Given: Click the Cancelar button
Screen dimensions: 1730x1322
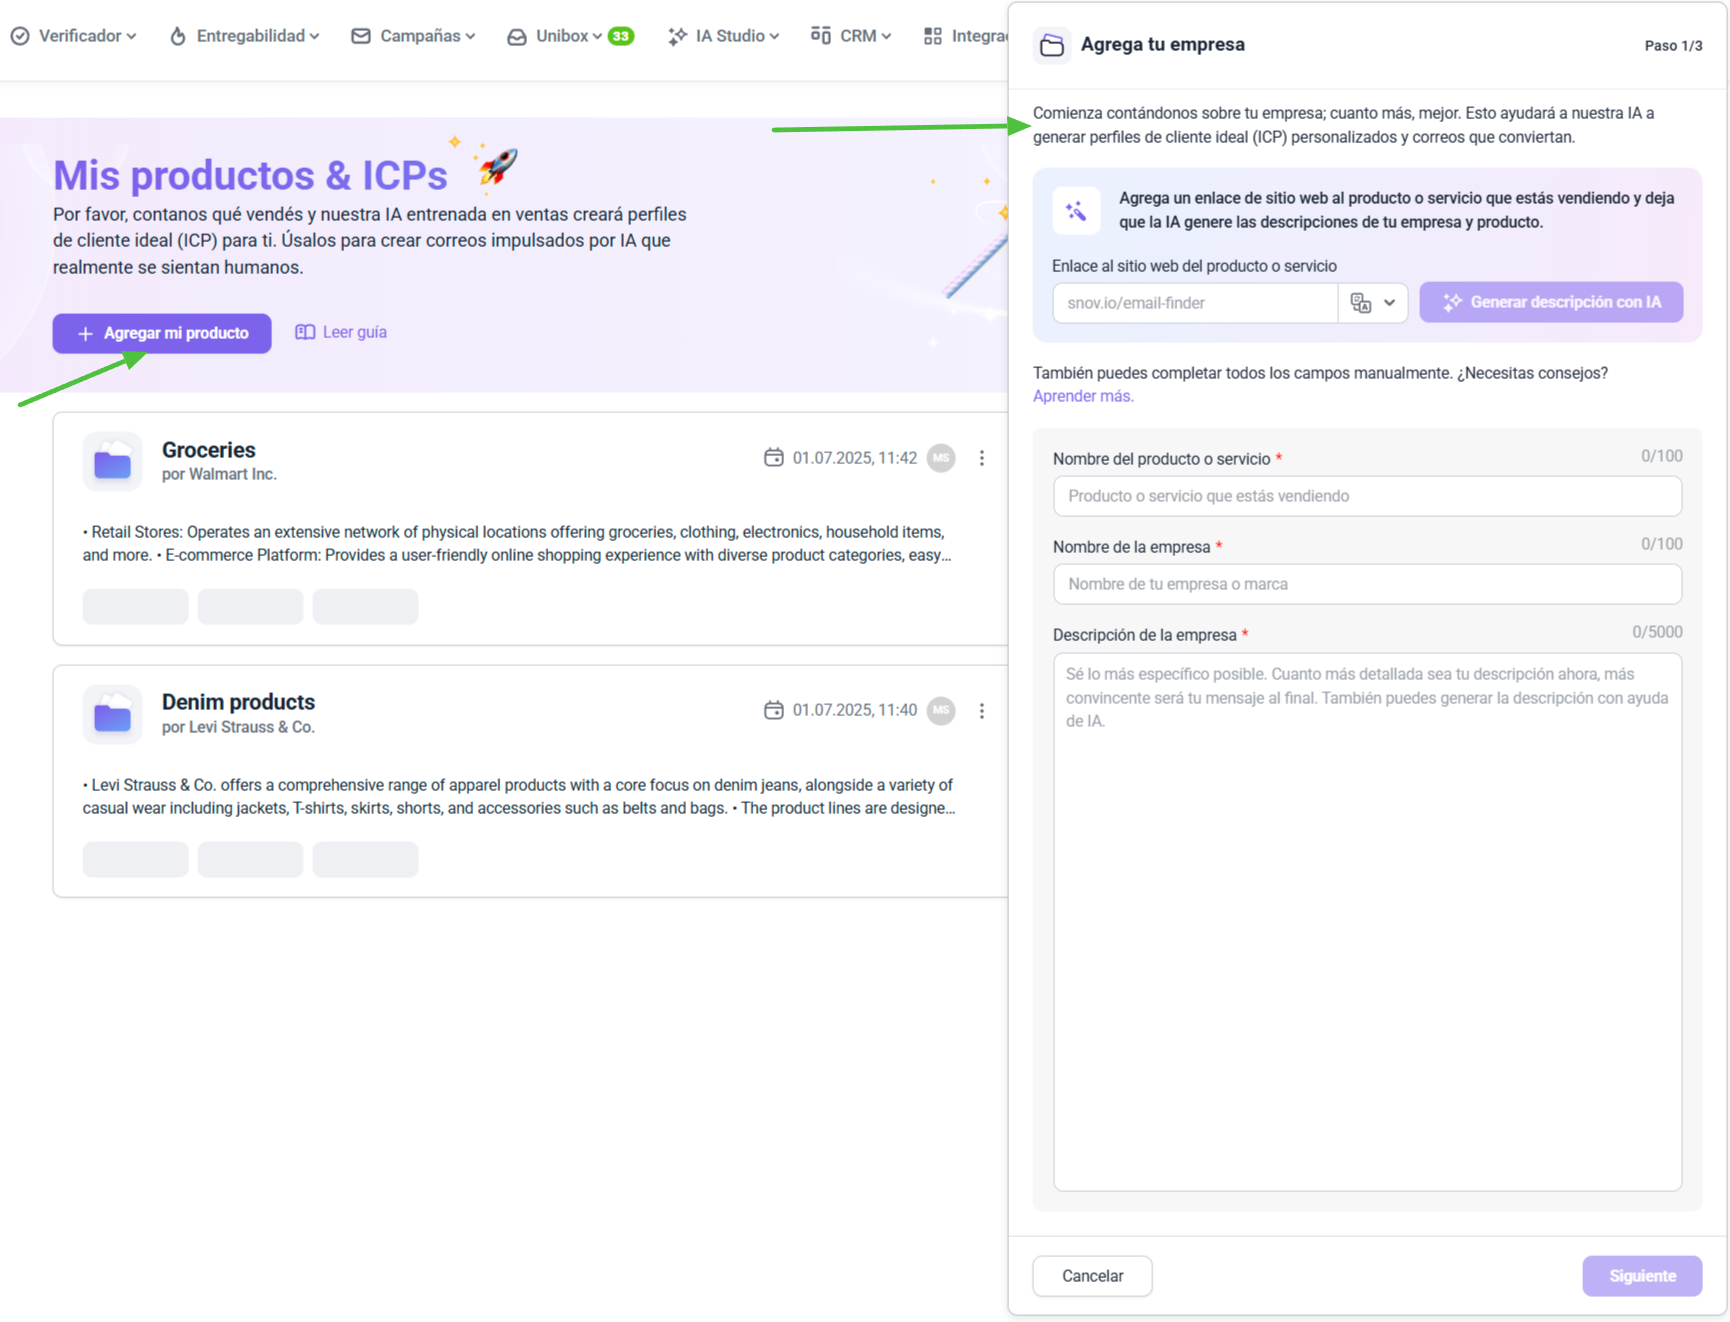Looking at the screenshot, I should [x=1092, y=1276].
